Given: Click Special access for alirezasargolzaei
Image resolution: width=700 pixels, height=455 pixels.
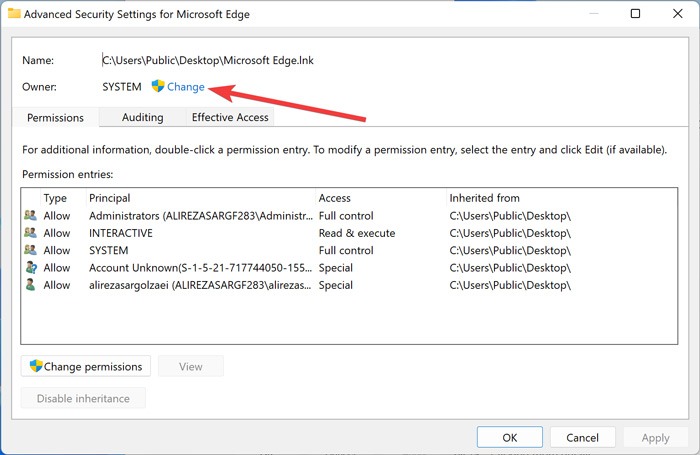Looking at the screenshot, I should [336, 285].
